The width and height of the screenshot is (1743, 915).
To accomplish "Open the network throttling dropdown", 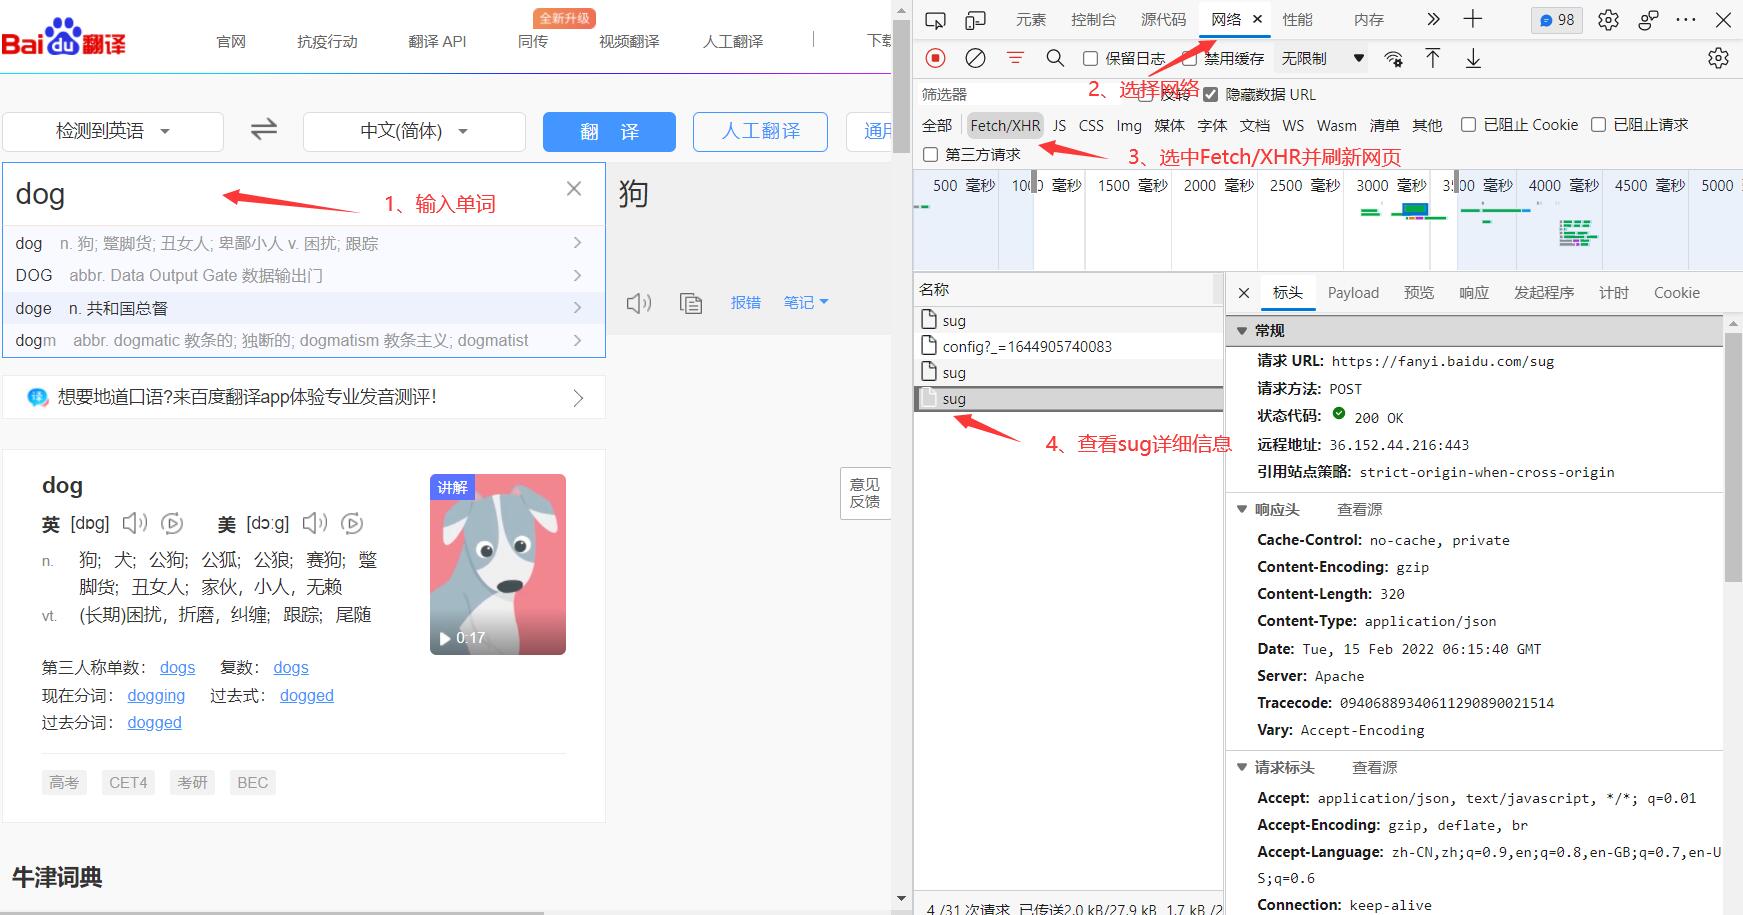I will (1323, 59).
